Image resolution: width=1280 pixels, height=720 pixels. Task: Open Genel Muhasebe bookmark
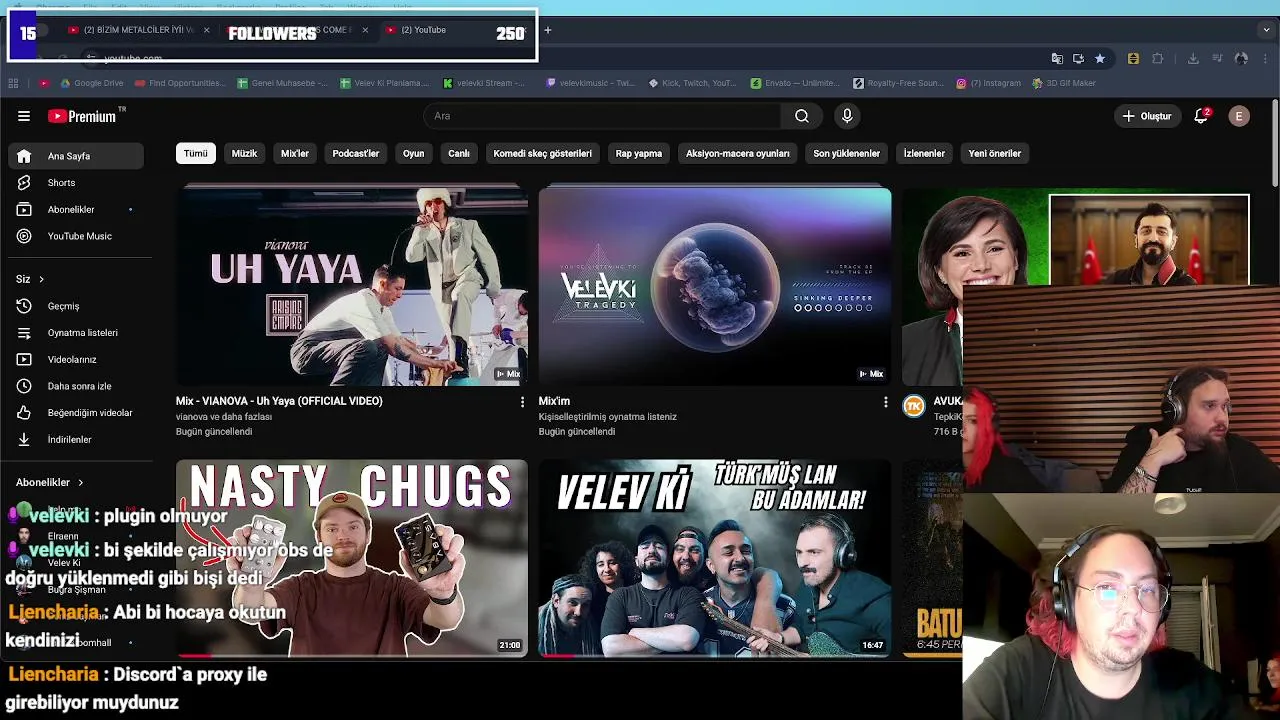pyautogui.click(x=282, y=83)
